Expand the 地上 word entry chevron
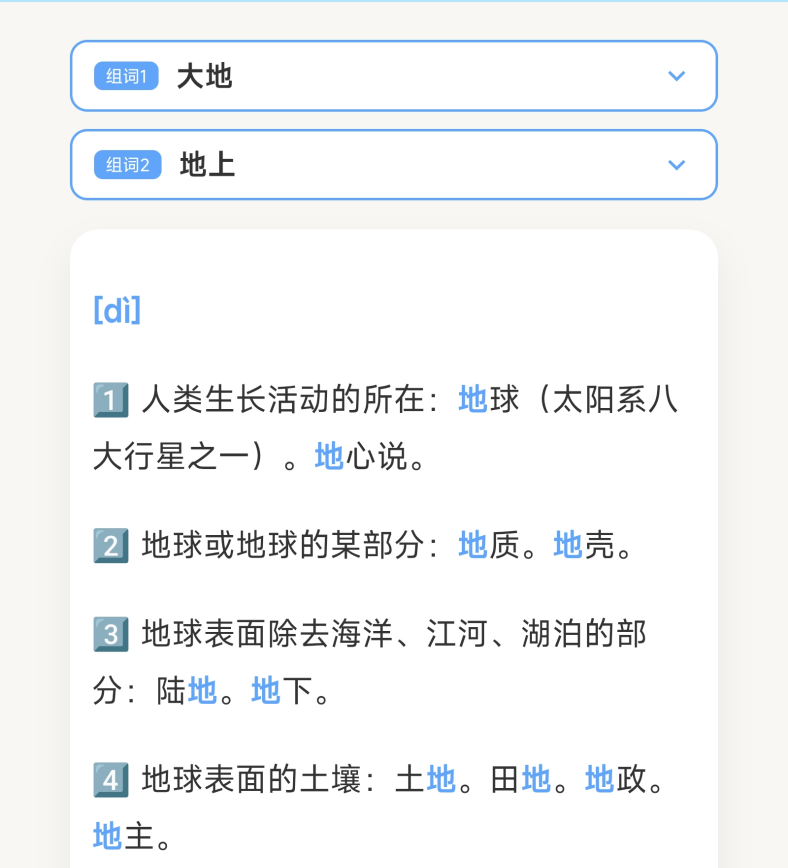Screen dimensions: 788x868 (677, 164)
